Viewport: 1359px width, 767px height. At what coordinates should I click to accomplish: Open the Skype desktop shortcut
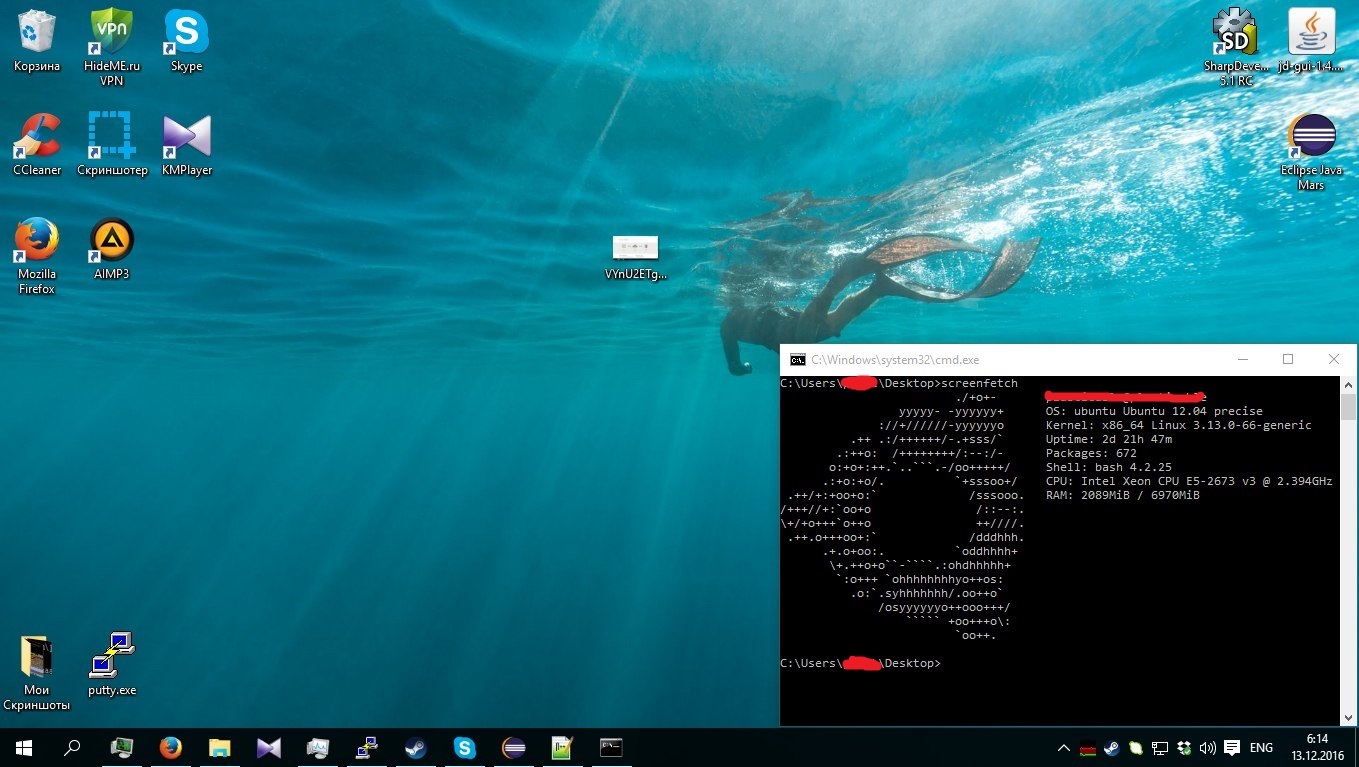pyautogui.click(x=187, y=41)
